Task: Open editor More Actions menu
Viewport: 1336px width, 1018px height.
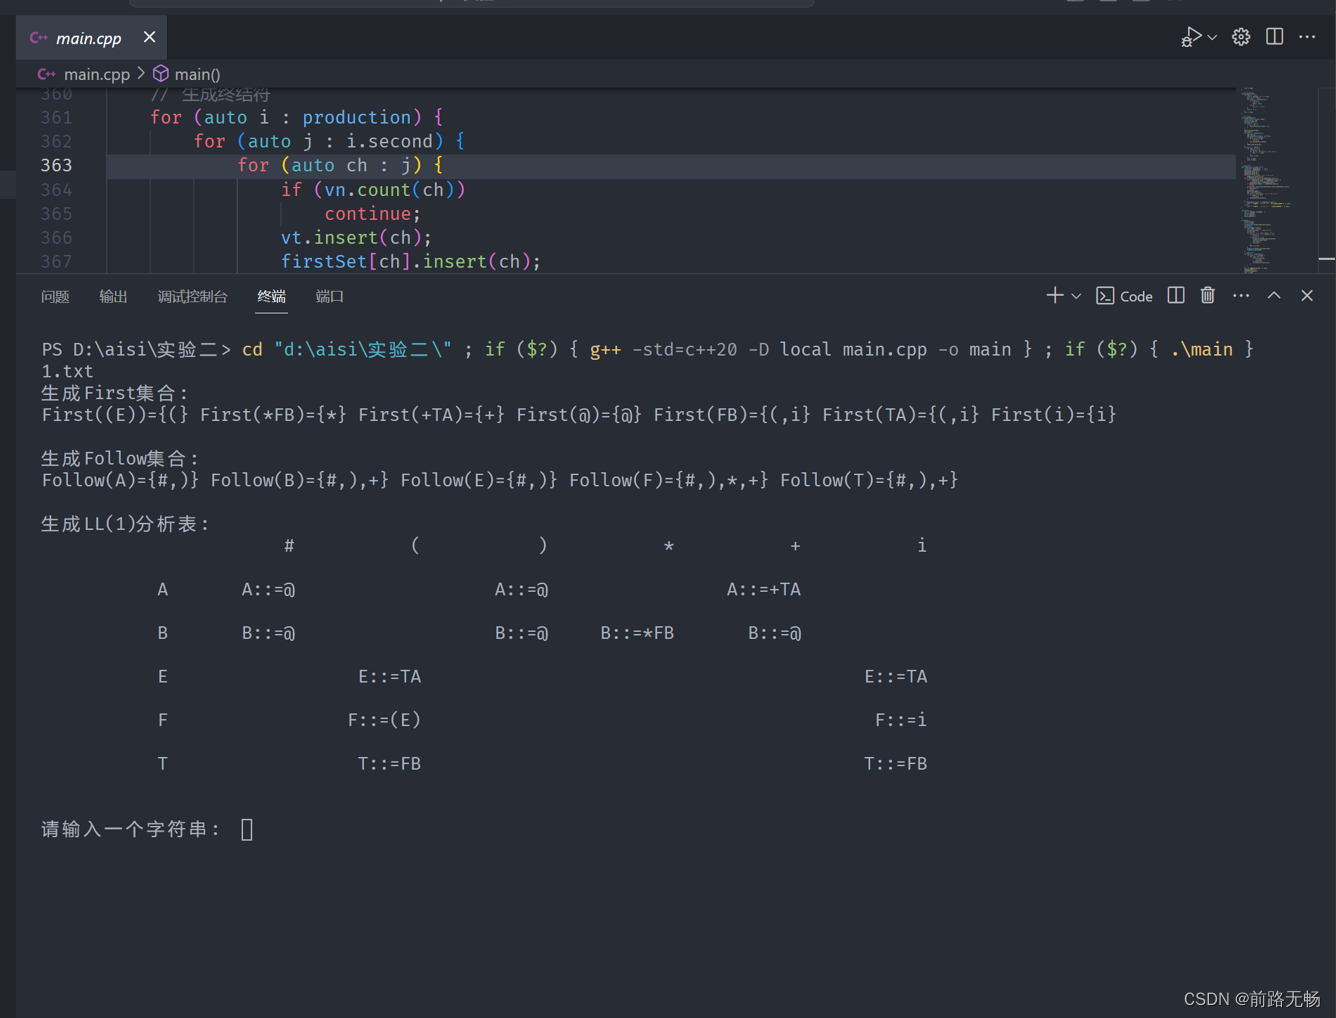Action: pos(1307,37)
